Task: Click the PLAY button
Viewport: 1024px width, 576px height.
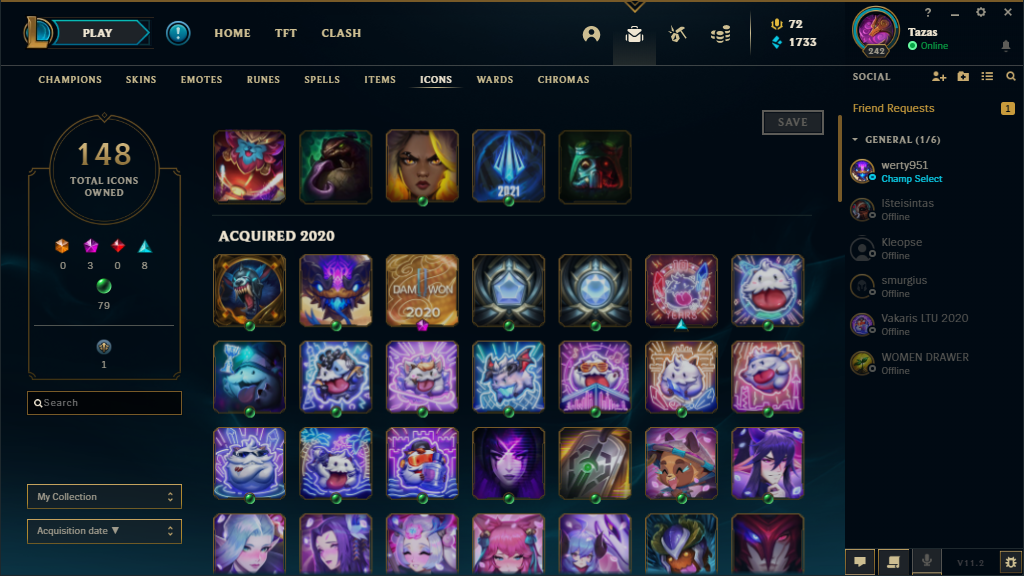Action: tap(98, 33)
